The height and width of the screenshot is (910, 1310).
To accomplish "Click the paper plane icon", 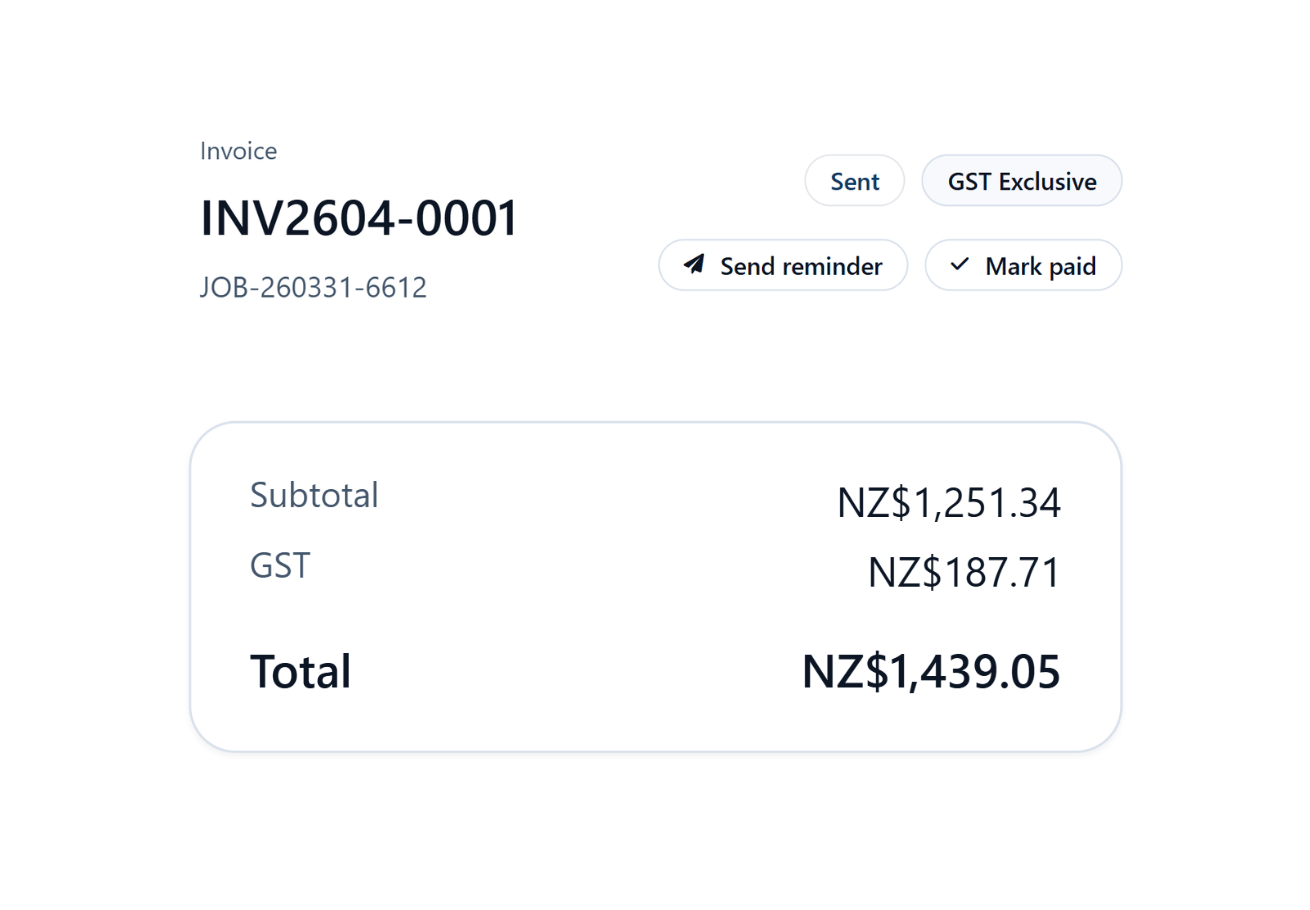I will pos(694,265).
